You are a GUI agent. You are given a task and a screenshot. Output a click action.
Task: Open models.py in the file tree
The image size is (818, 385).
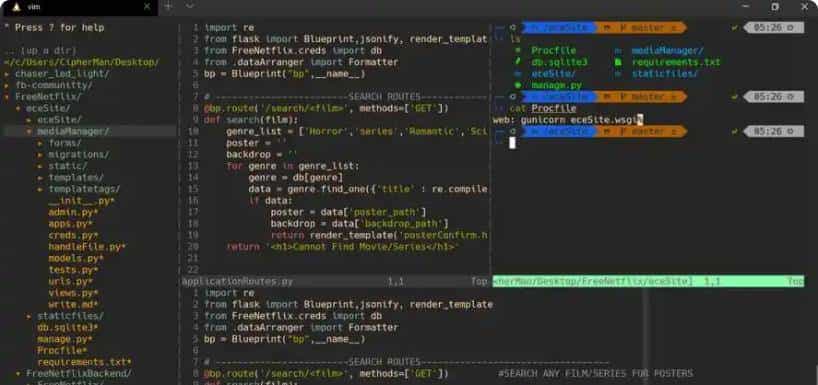pos(76,258)
